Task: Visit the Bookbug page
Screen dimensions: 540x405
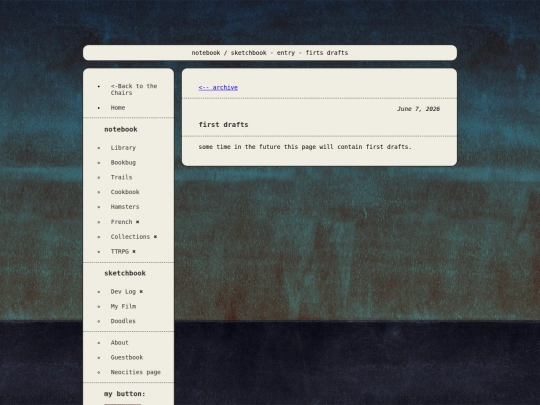Action: (x=123, y=163)
